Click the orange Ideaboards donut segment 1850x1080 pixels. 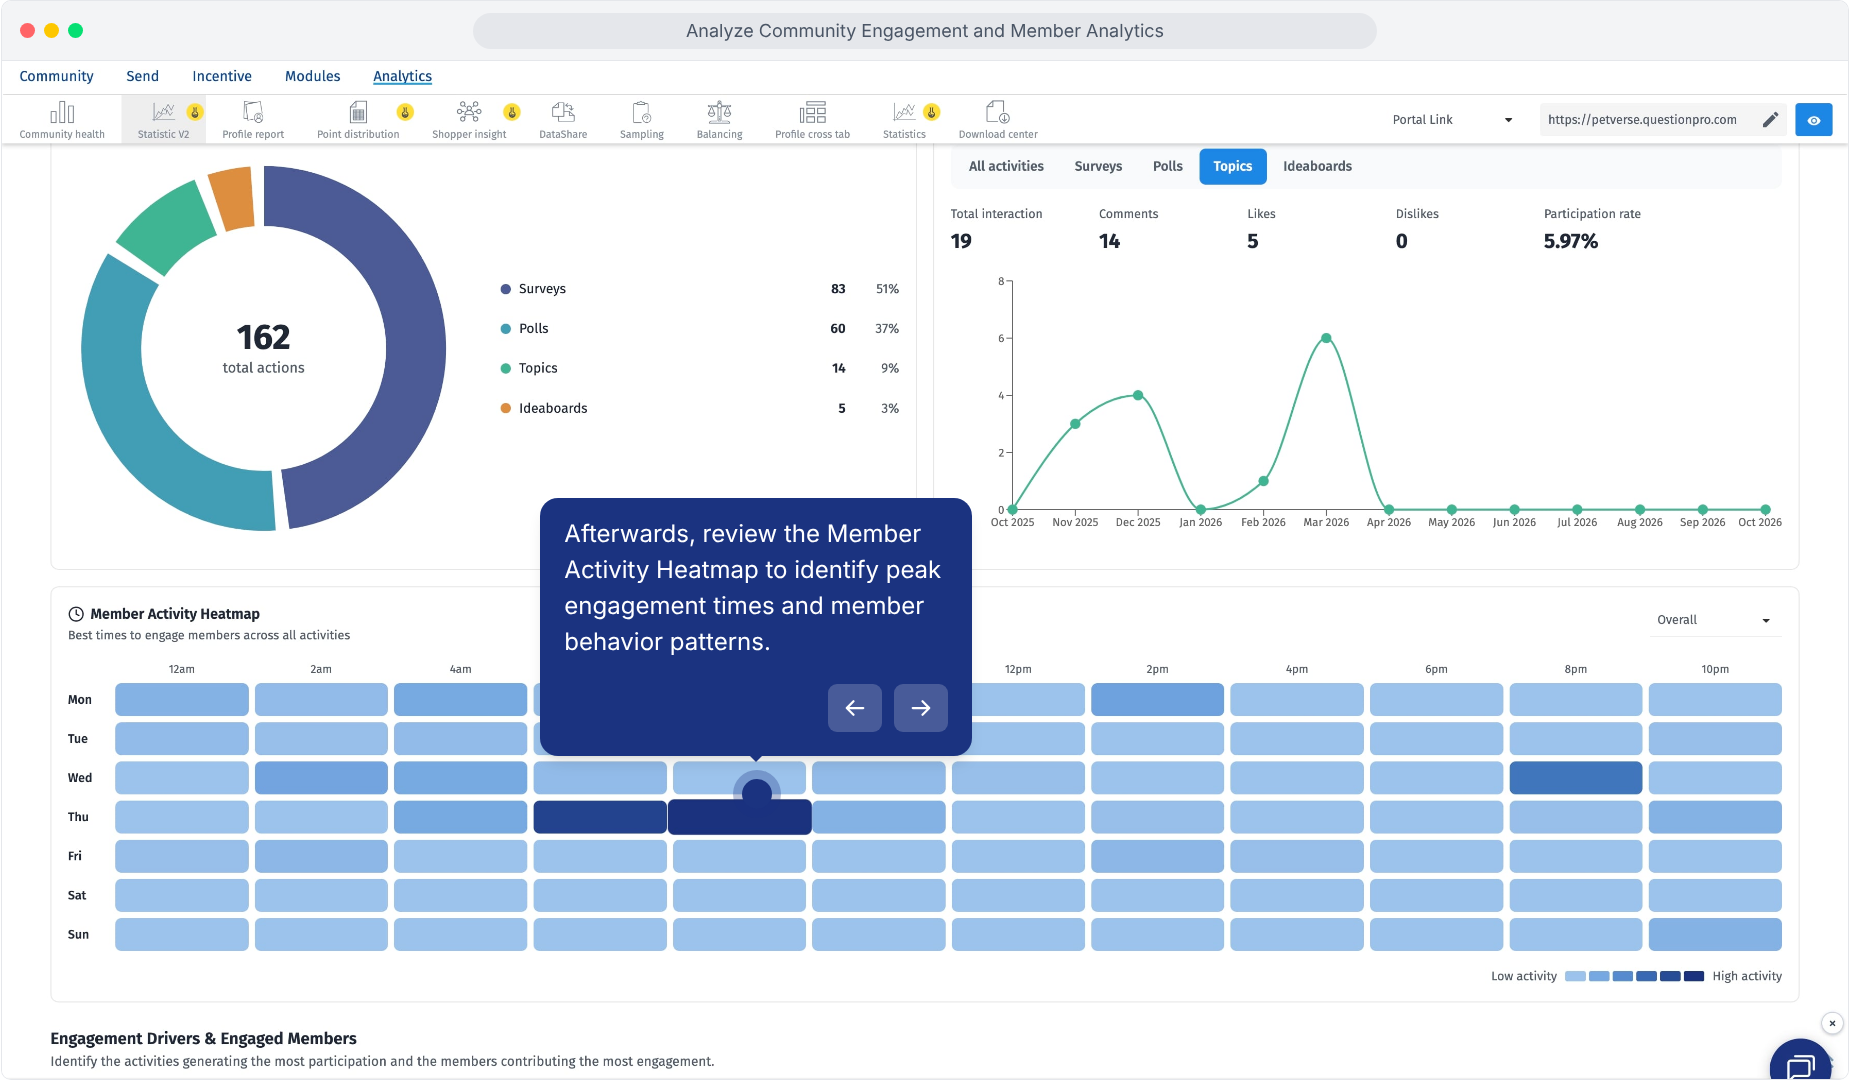[233, 198]
